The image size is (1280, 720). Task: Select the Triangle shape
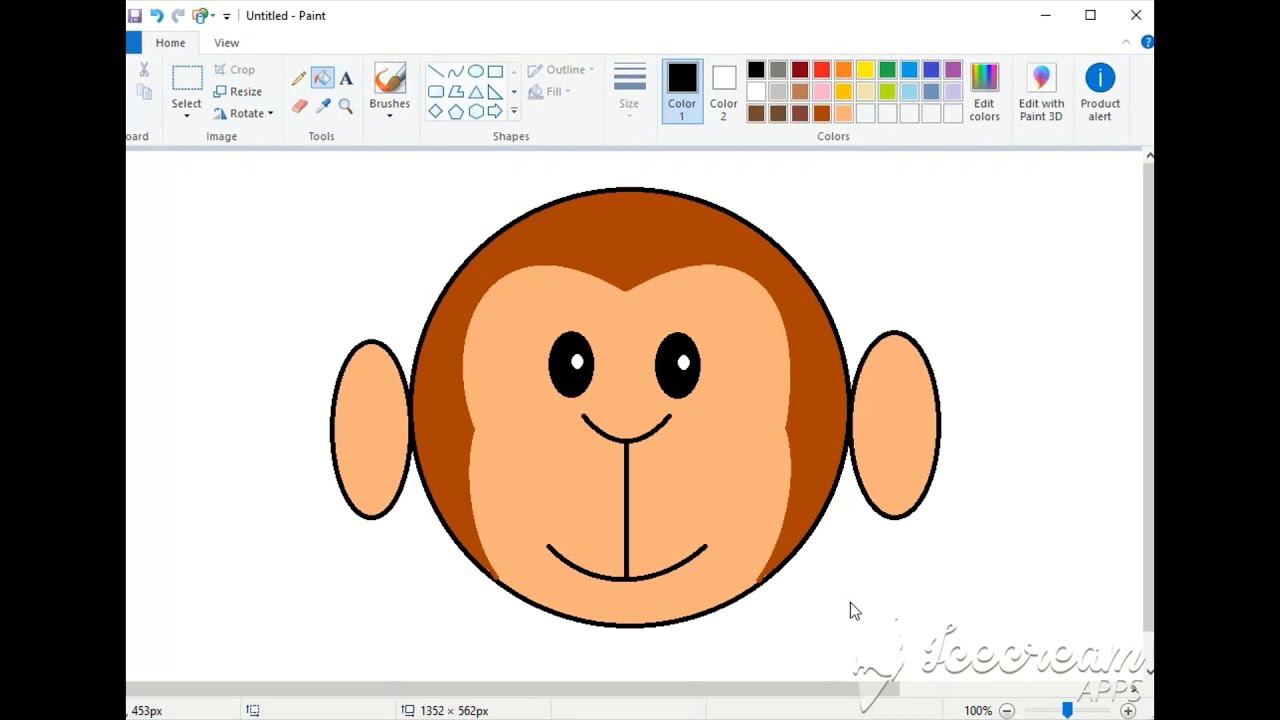tap(476, 92)
